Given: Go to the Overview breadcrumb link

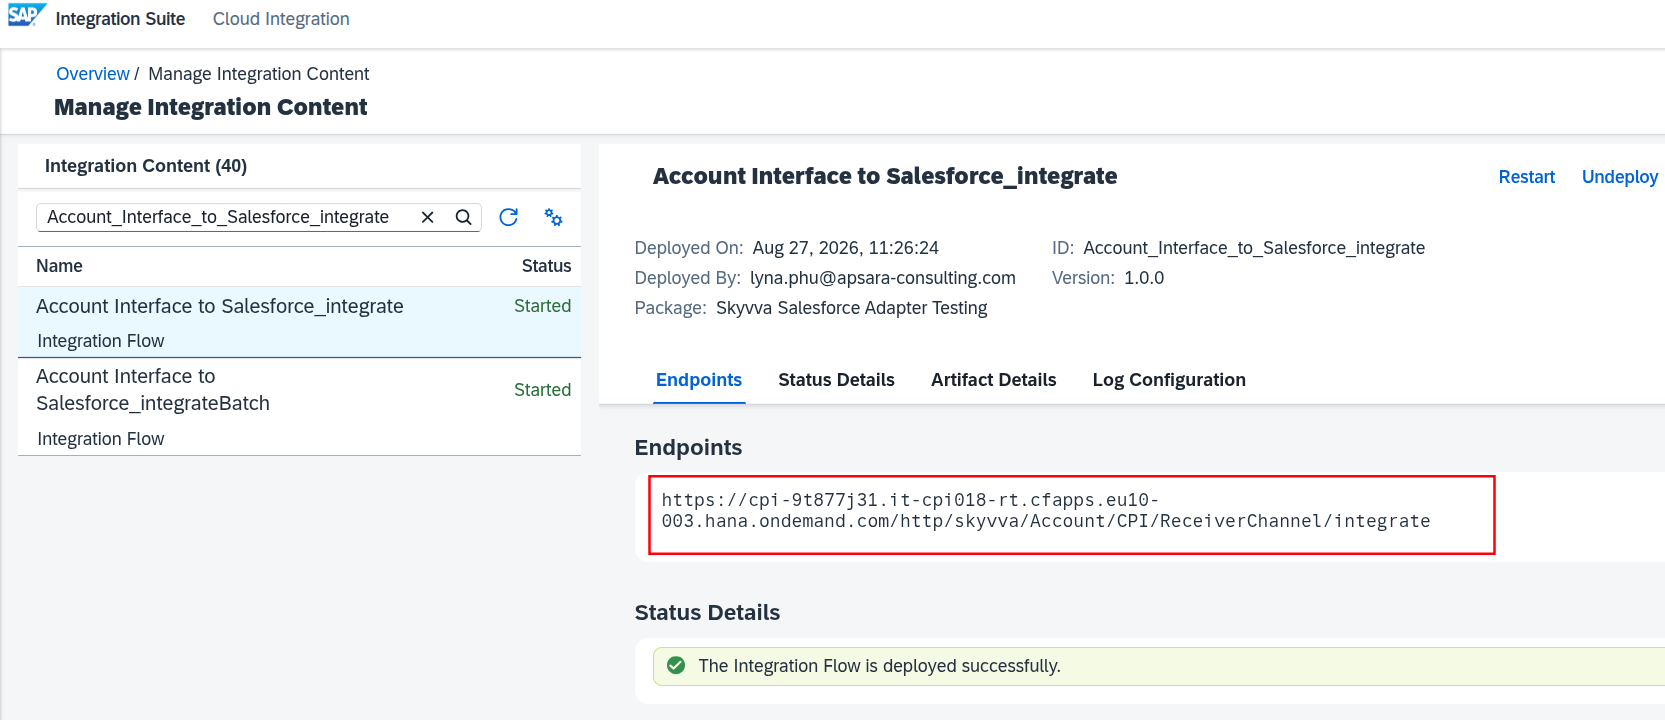Looking at the screenshot, I should (93, 74).
